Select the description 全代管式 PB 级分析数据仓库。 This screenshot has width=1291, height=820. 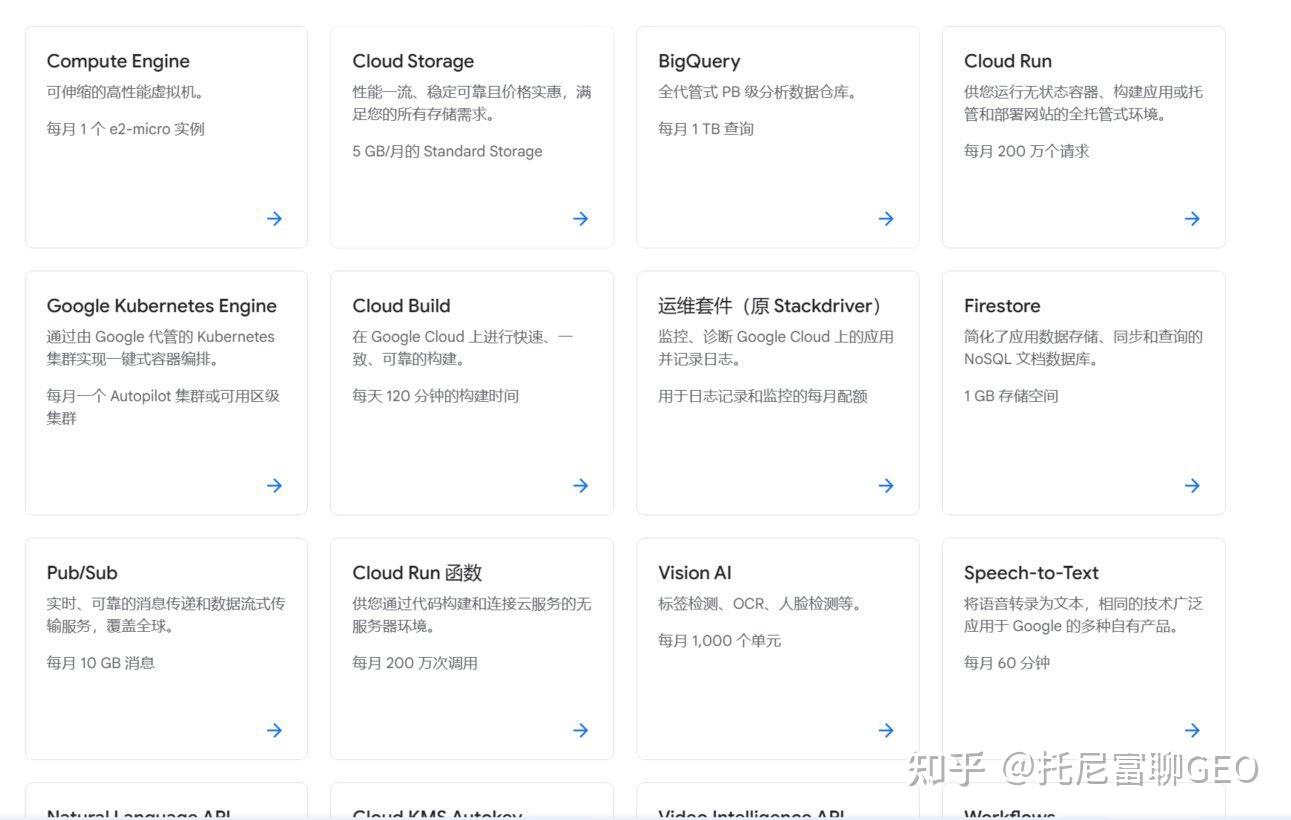tap(758, 92)
